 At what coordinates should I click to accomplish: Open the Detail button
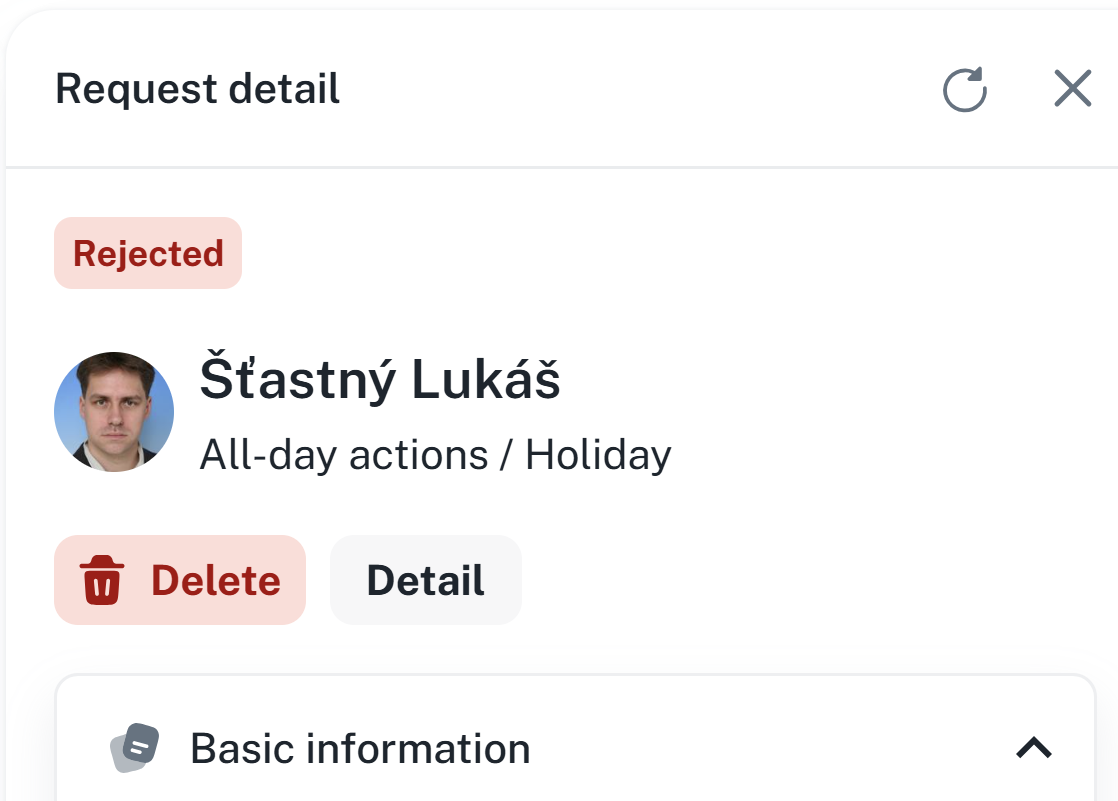pos(425,580)
